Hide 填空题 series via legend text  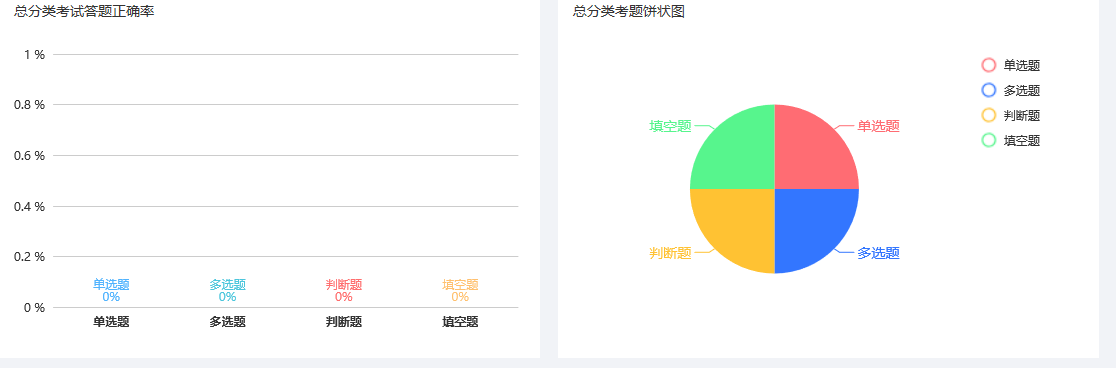[x=1022, y=141]
